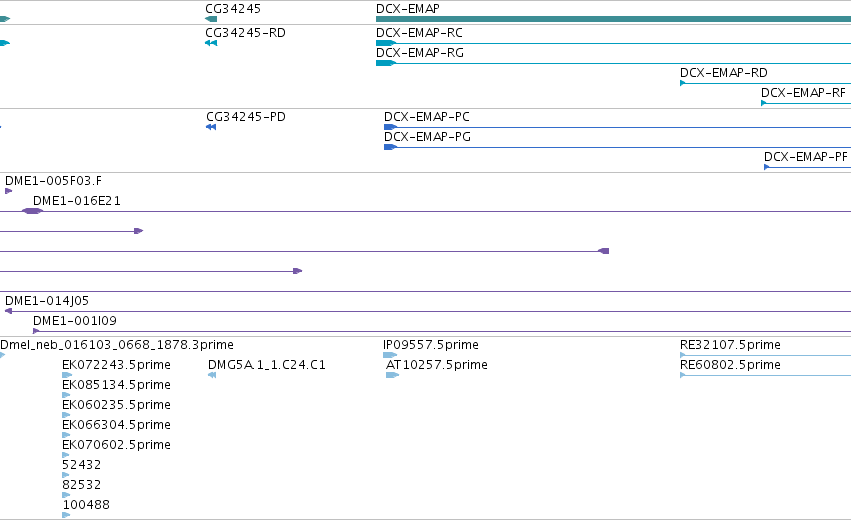Click the 82532 feature arrow glyph
This screenshot has width=851, height=520.
[66, 495]
